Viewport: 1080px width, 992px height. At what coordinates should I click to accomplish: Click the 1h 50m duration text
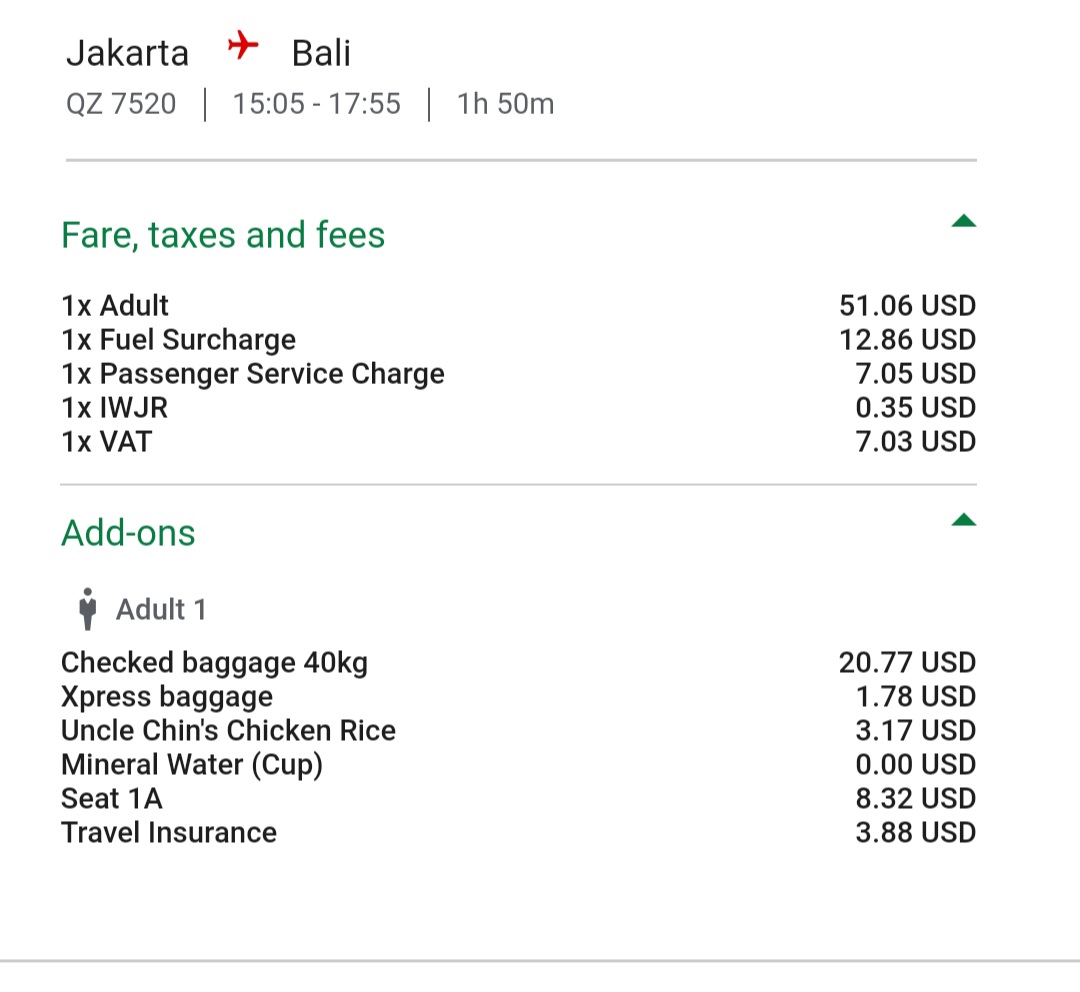click(506, 104)
